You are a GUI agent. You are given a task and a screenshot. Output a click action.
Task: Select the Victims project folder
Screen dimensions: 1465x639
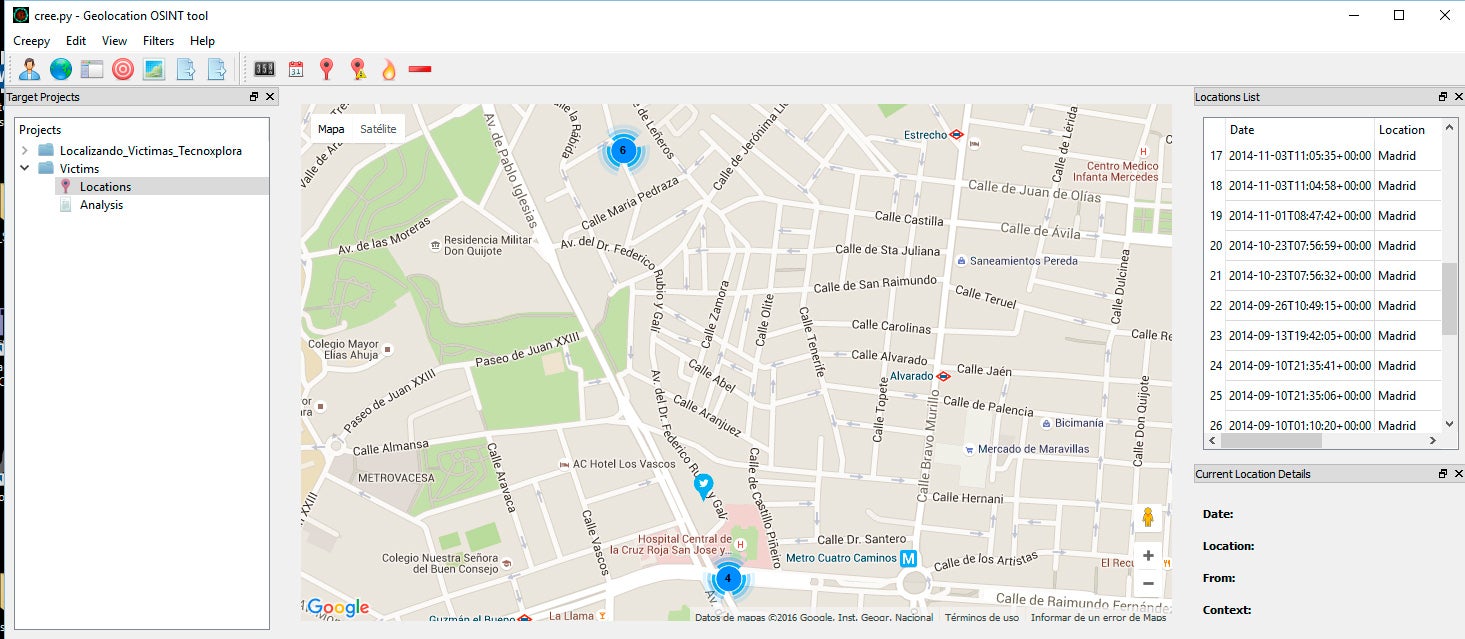click(79, 168)
